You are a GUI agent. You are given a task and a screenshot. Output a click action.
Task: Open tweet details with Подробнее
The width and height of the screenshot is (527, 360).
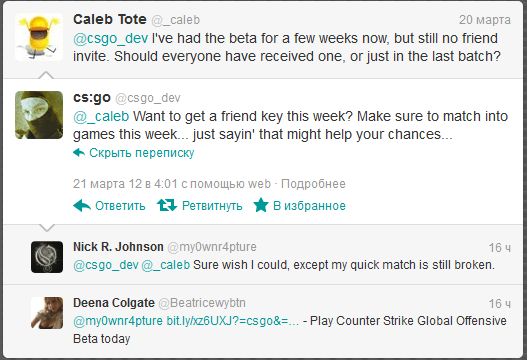pyautogui.click(x=313, y=184)
